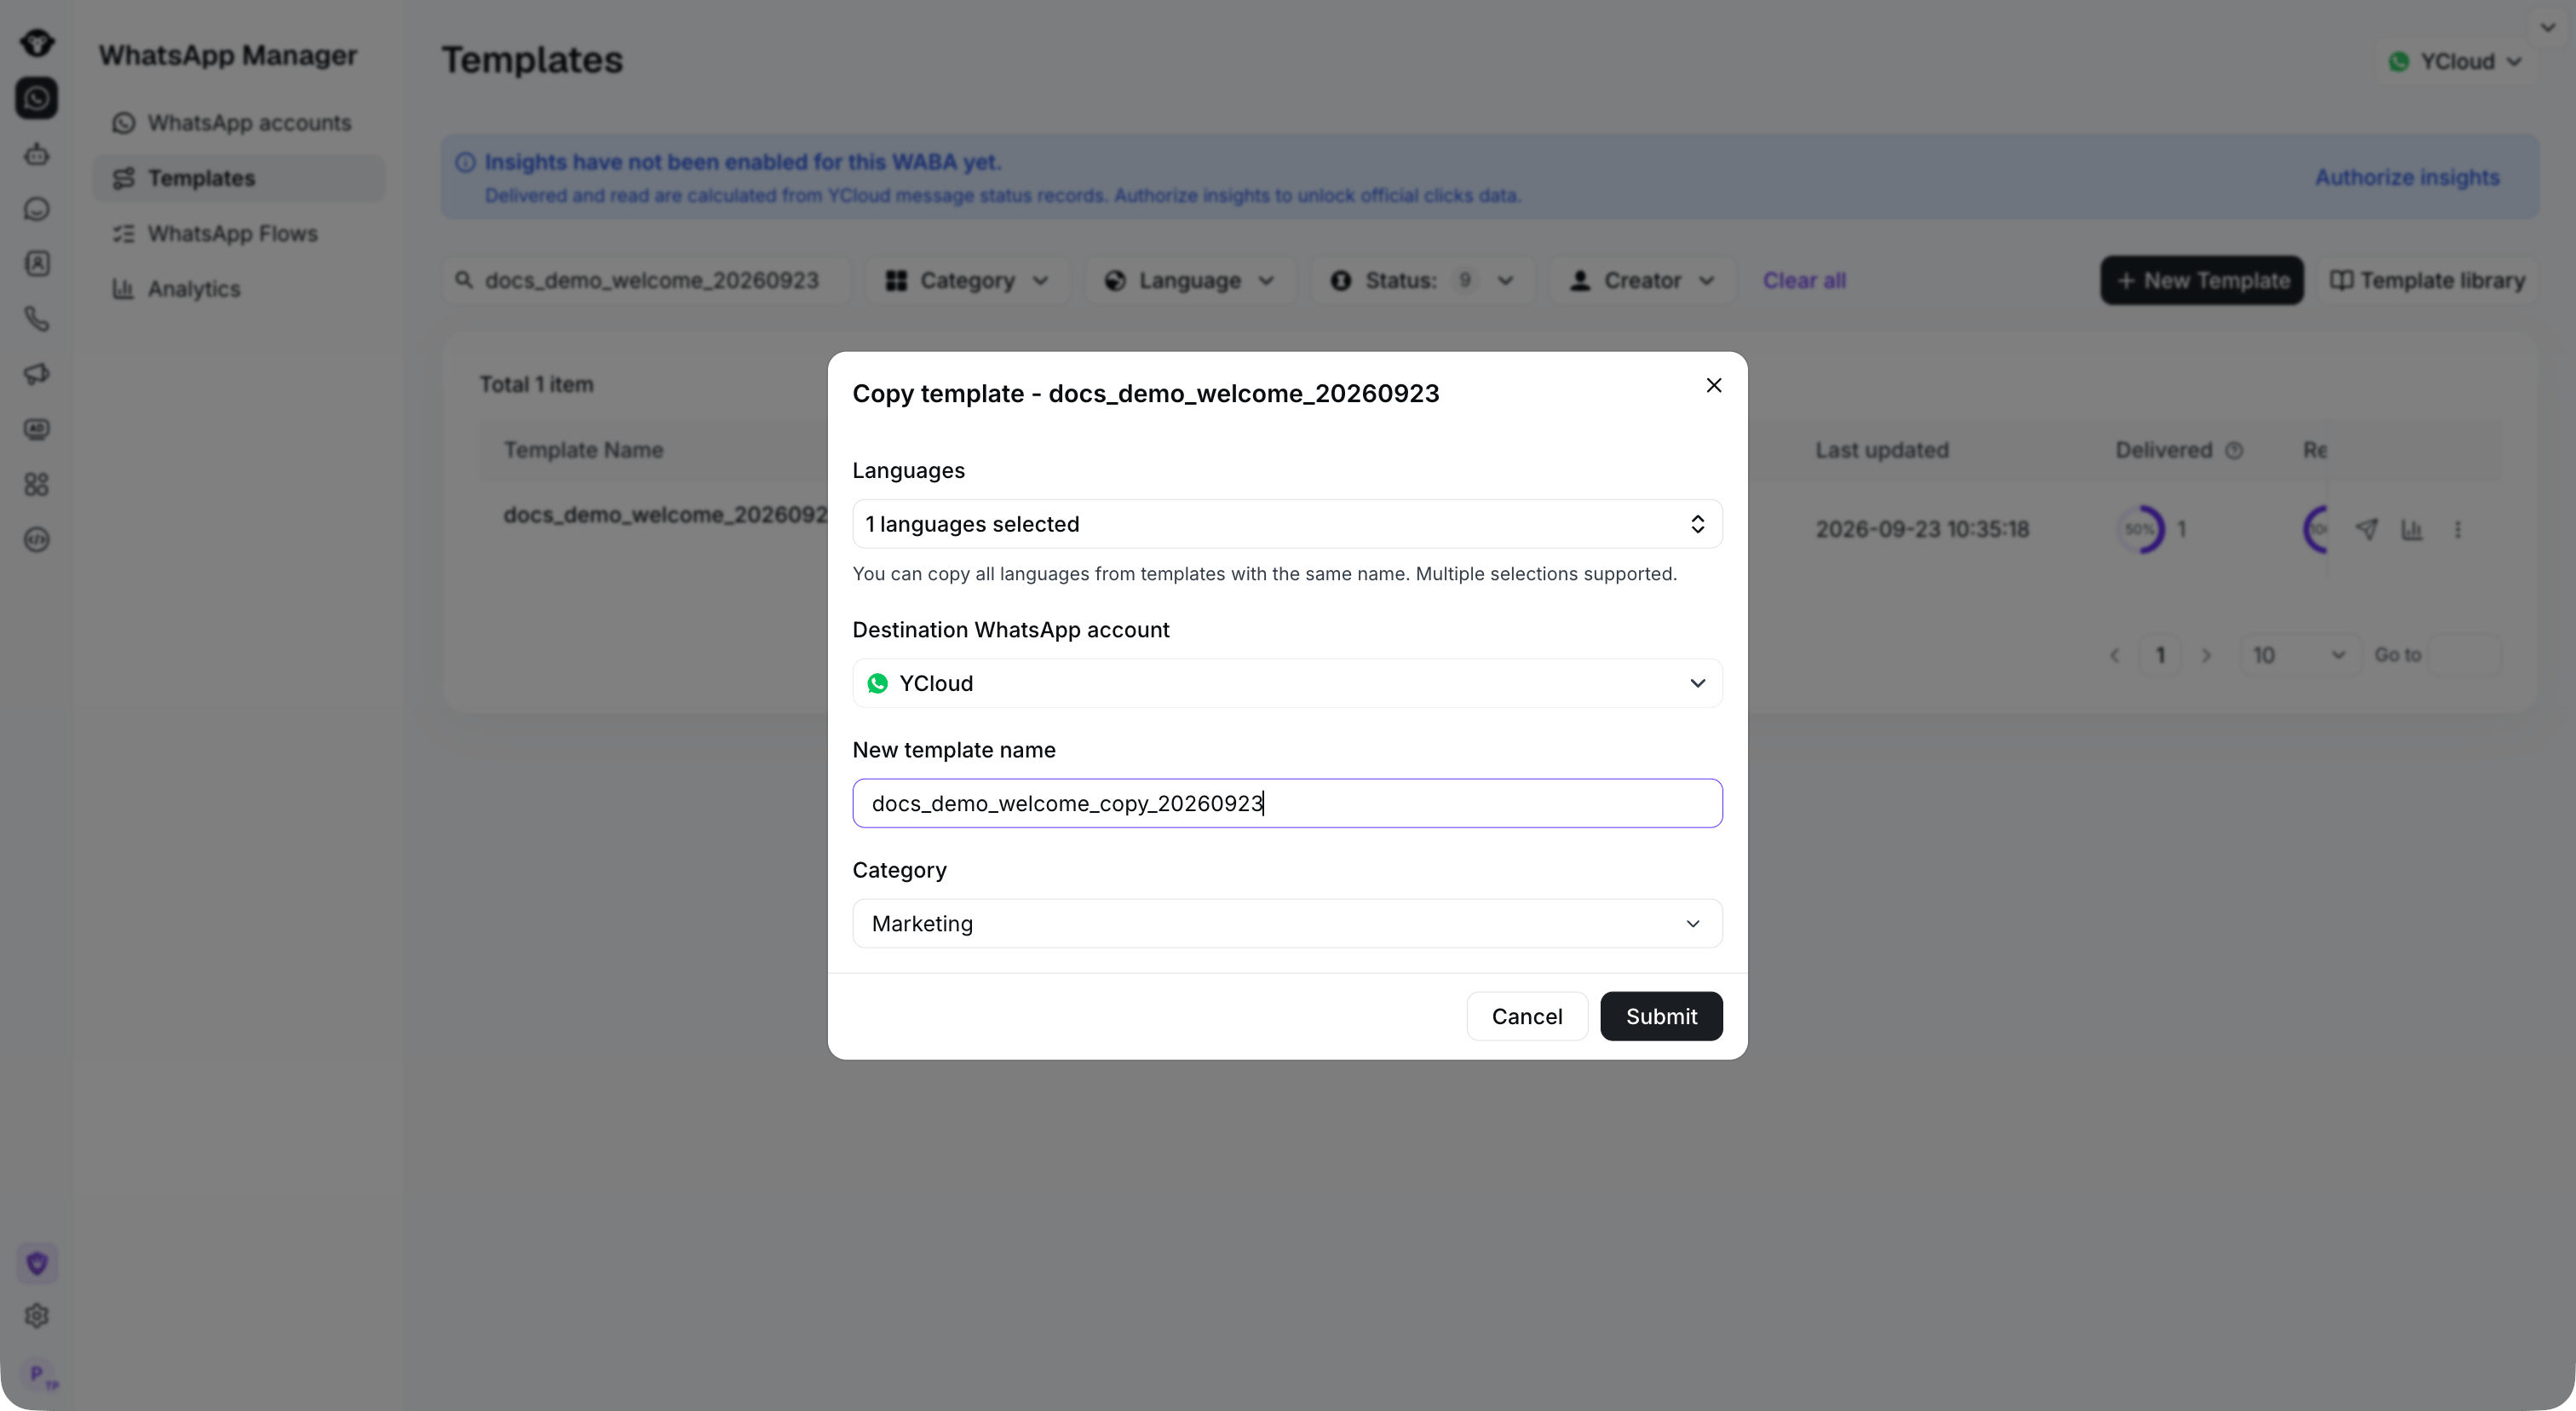2576x1411 pixels.
Task: Click the WhatsApp icon in left rail
Action: coord(37,98)
